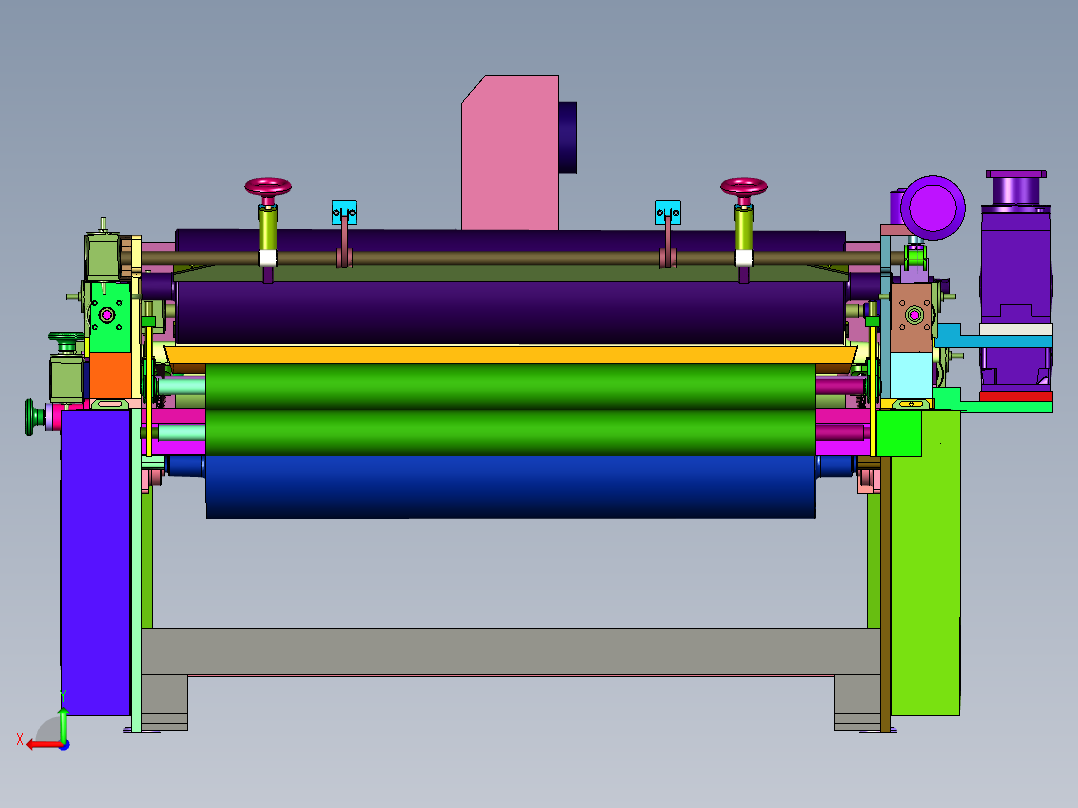Select the light cyan block below brown block
Viewport: 1078px width, 808px height.
(x=912, y=375)
